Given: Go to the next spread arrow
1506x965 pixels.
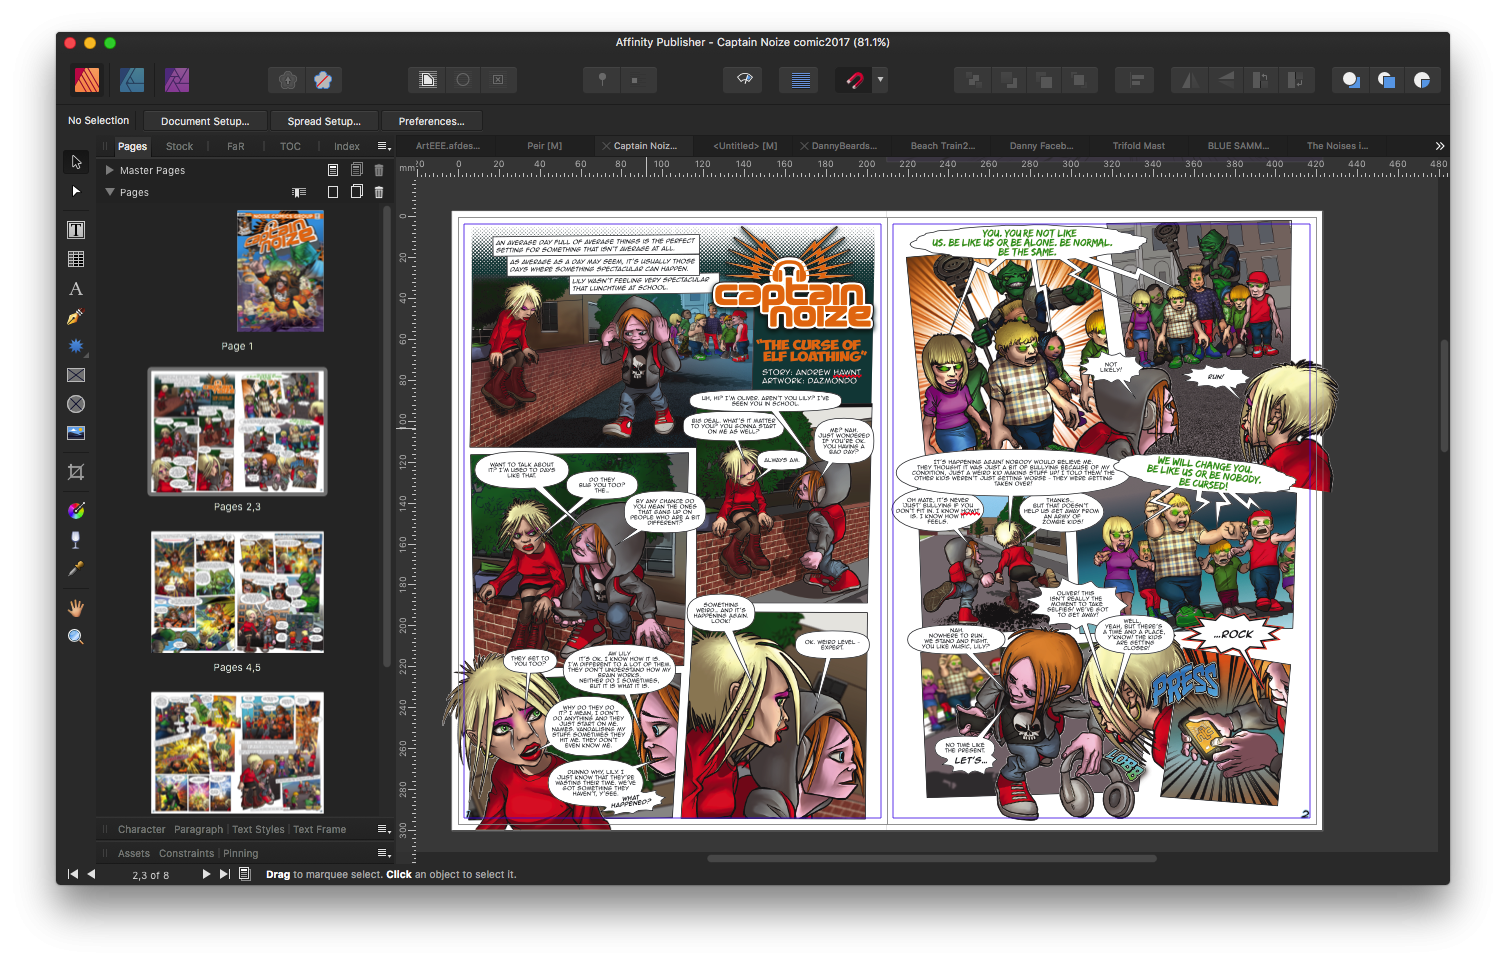Looking at the screenshot, I should click(x=206, y=874).
